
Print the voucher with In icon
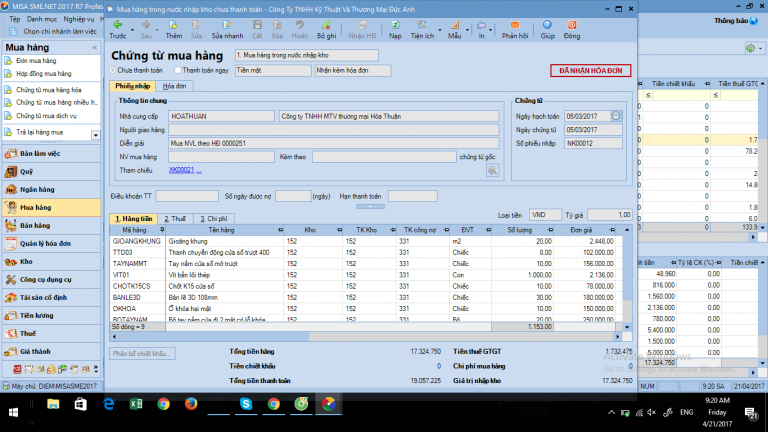pyautogui.click(x=481, y=29)
